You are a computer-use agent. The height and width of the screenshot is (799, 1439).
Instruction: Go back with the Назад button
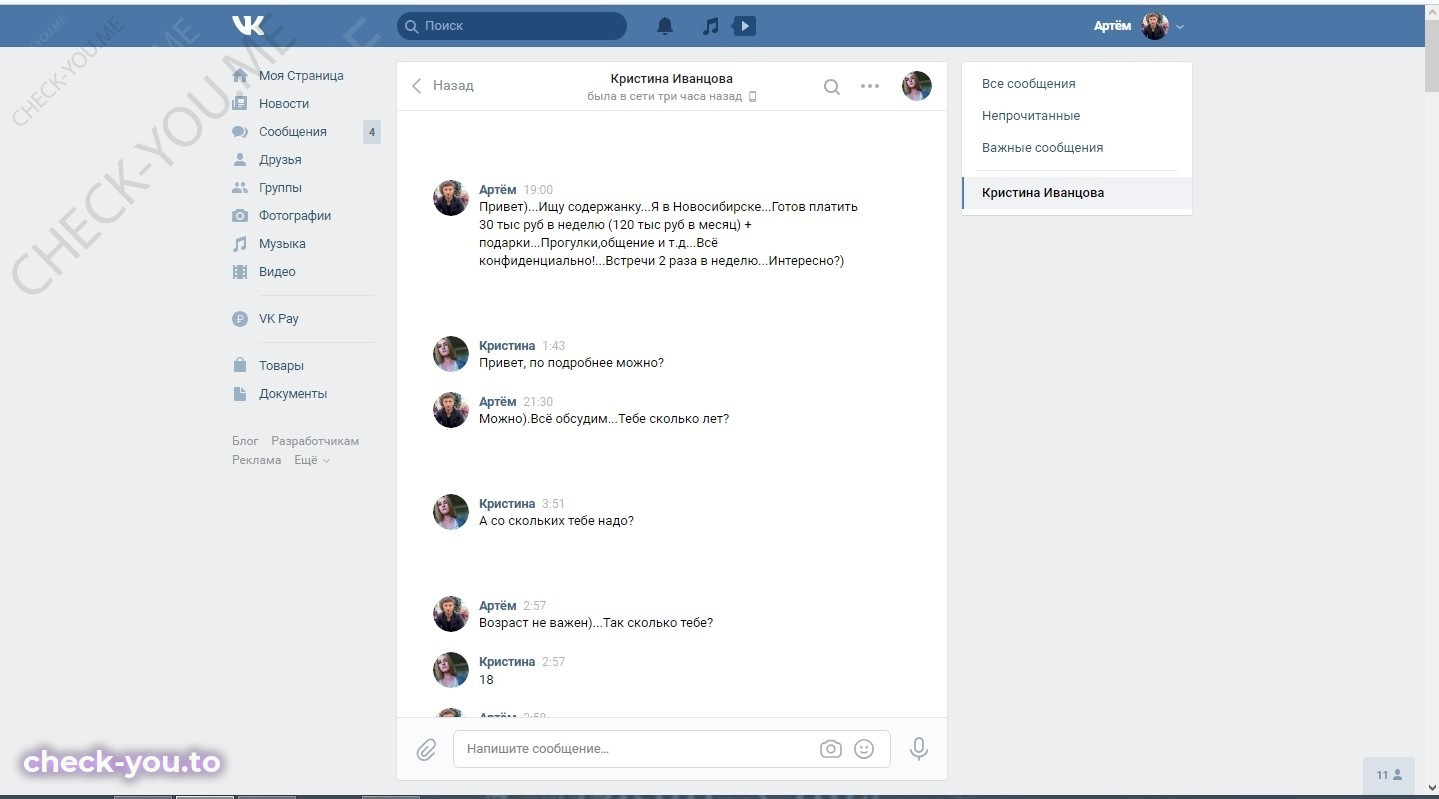coord(443,86)
